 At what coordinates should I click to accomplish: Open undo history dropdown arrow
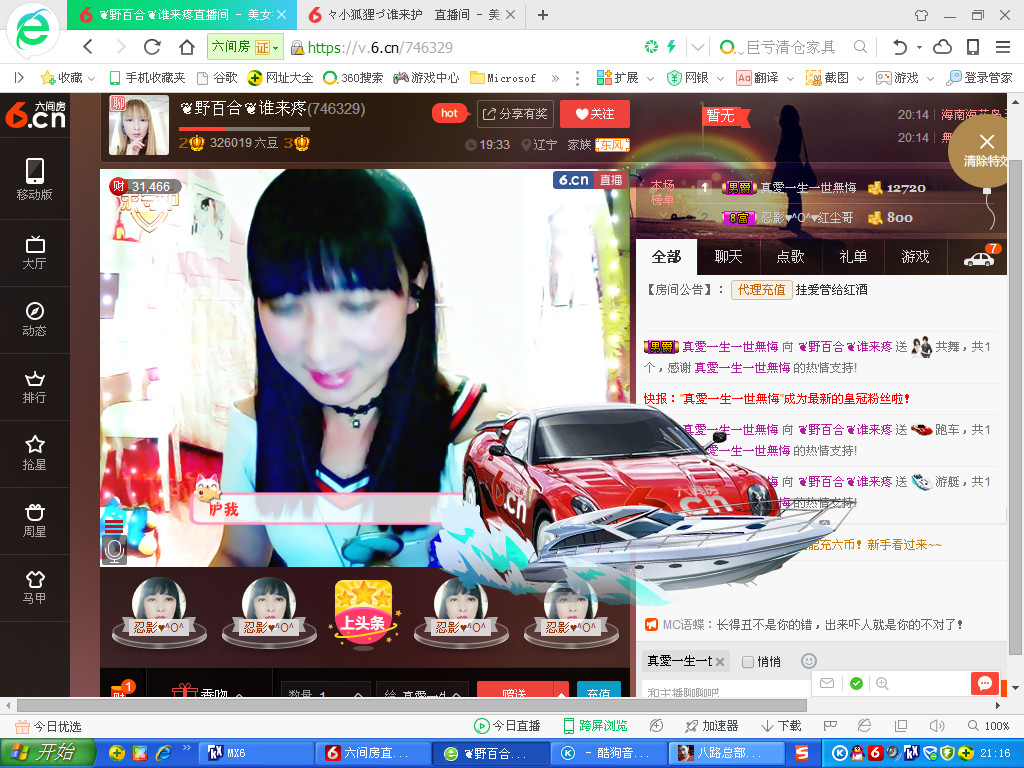pyautogui.click(x=920, y=47)
